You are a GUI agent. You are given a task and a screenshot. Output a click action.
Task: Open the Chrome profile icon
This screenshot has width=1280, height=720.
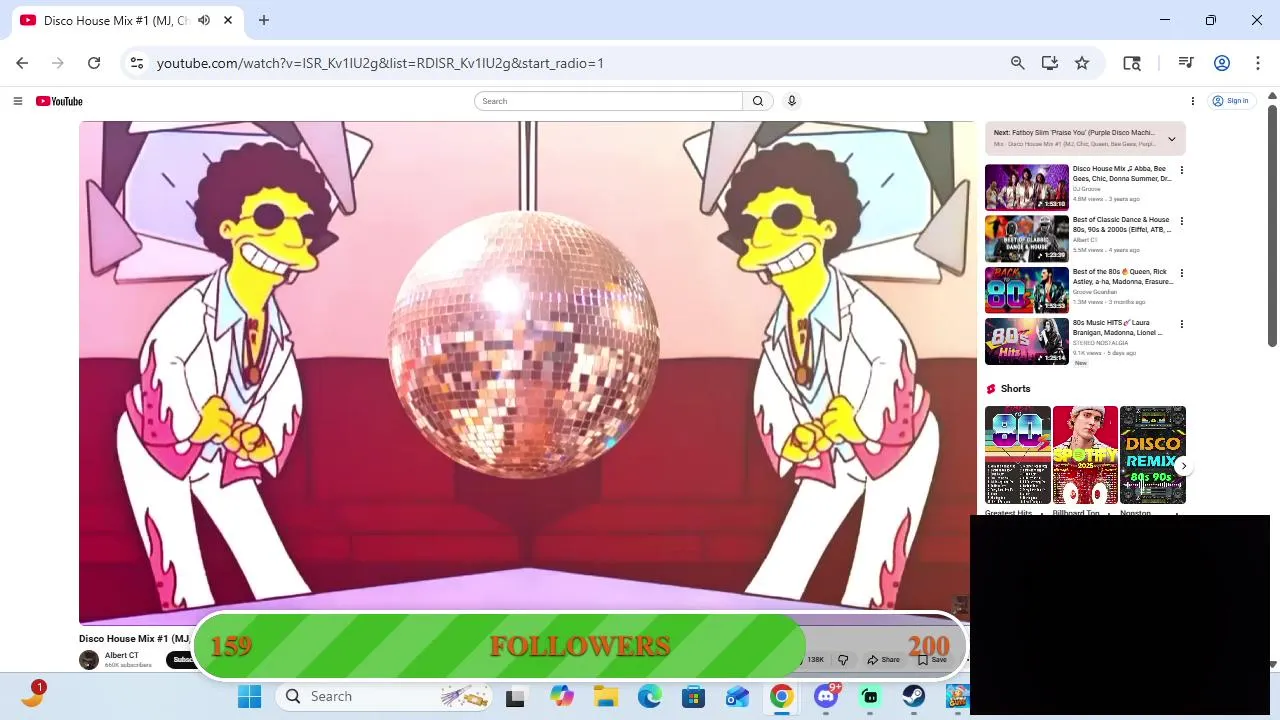1221,63
